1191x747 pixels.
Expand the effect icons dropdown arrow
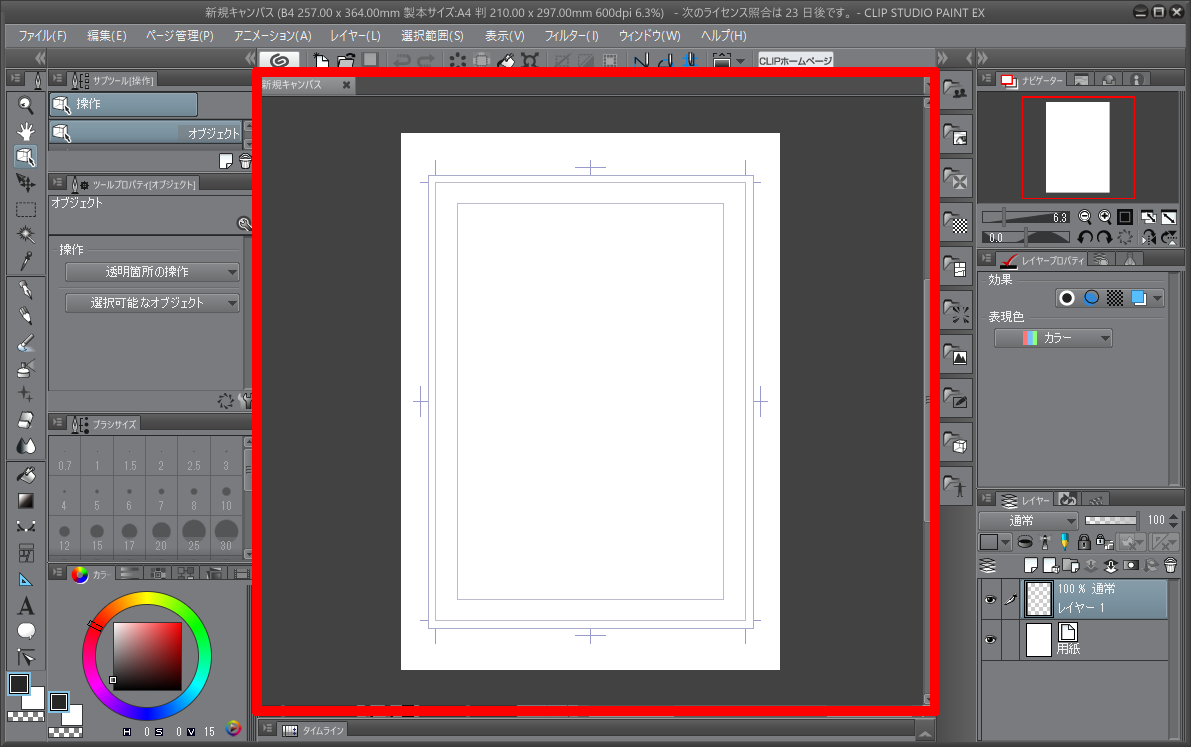pyautogui.click(x=1158, y=298)
